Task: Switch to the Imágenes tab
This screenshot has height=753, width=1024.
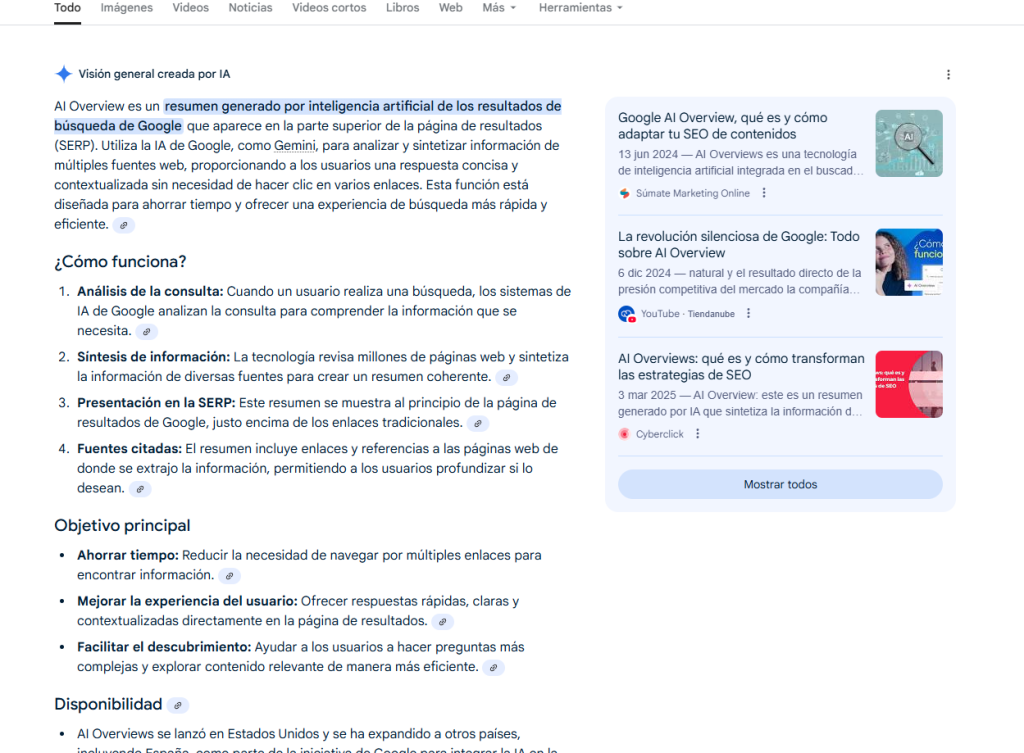Action: tap(127, 8)
